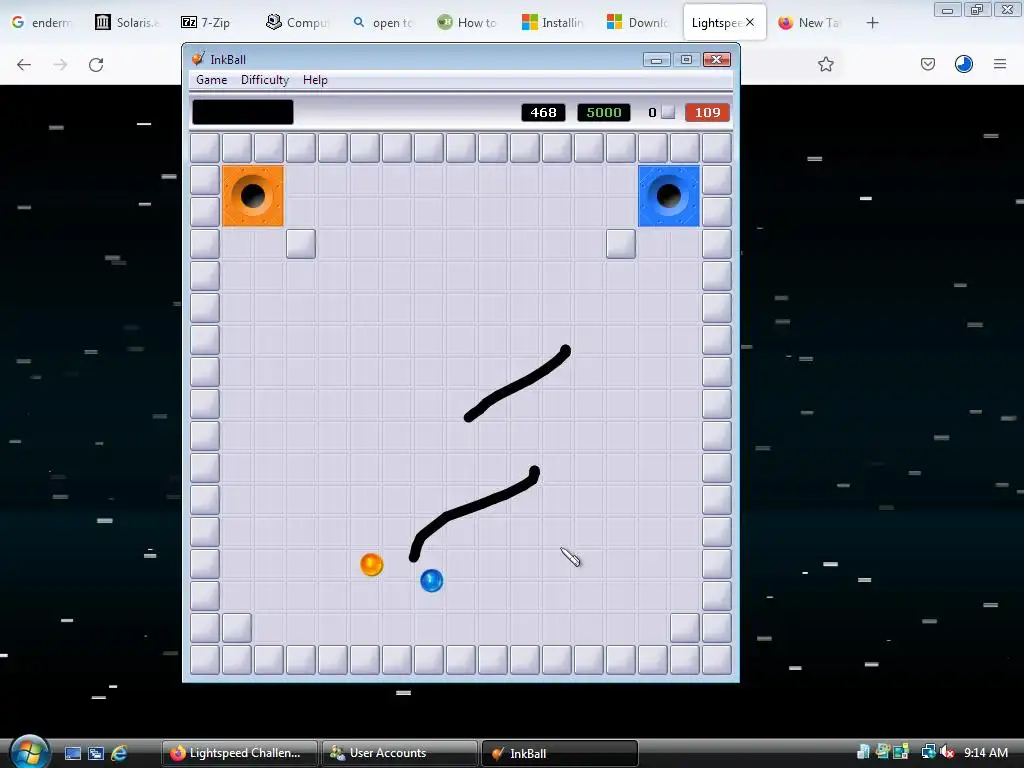The image size is (1024, 768).
Task: Switch to the open to search tab
Action: coord(383,23)
